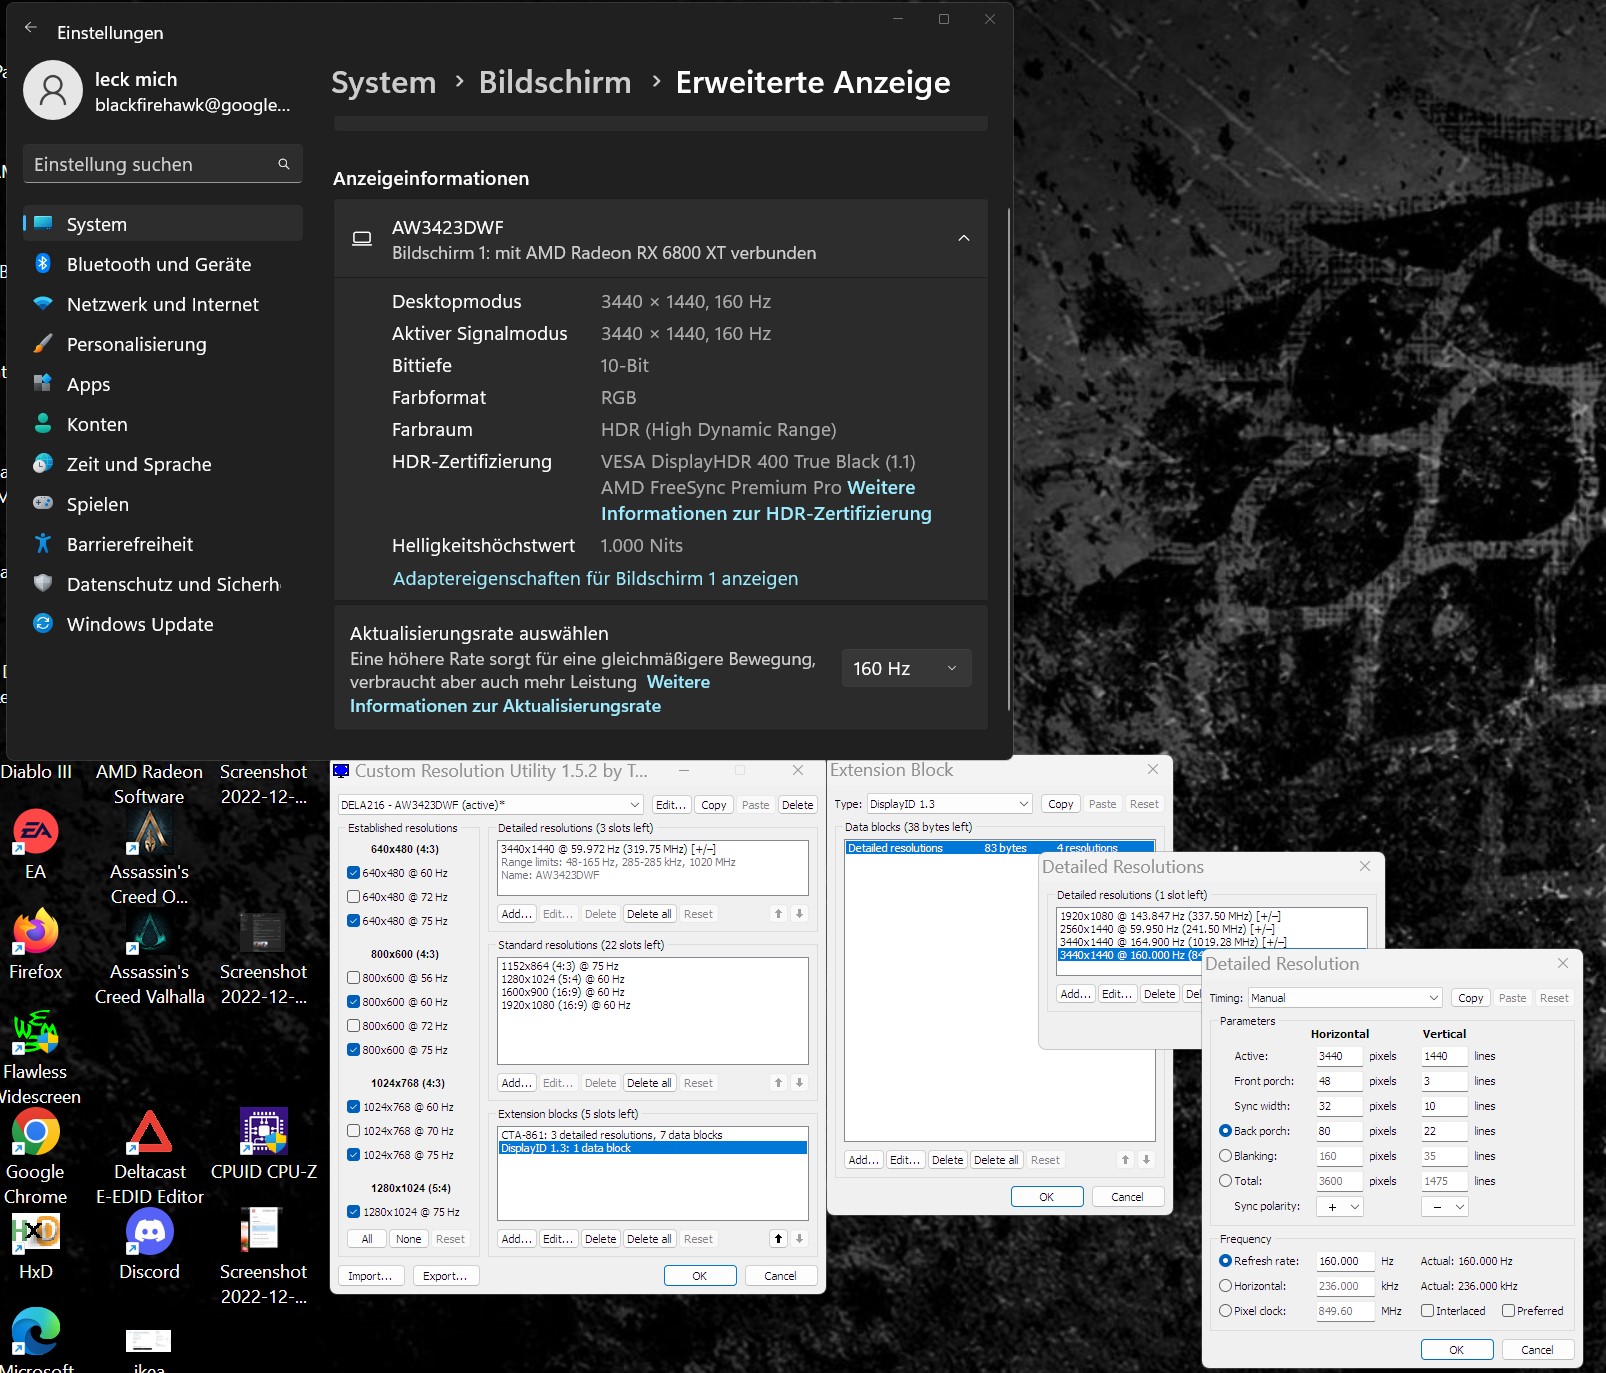Uncheck 1280x1024 @ 75 Hz resolution
Screen dimensions: 1606x1373
pyautogui.click(x=353, y=1212)
